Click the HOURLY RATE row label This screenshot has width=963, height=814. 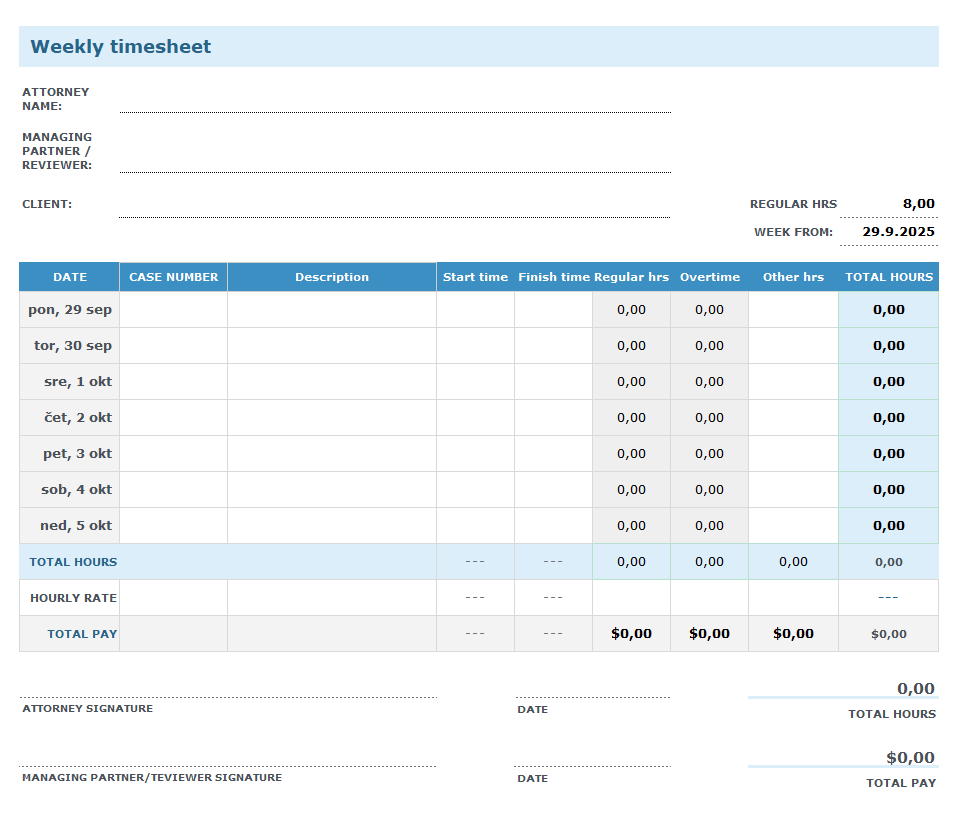tap(73, 598)
